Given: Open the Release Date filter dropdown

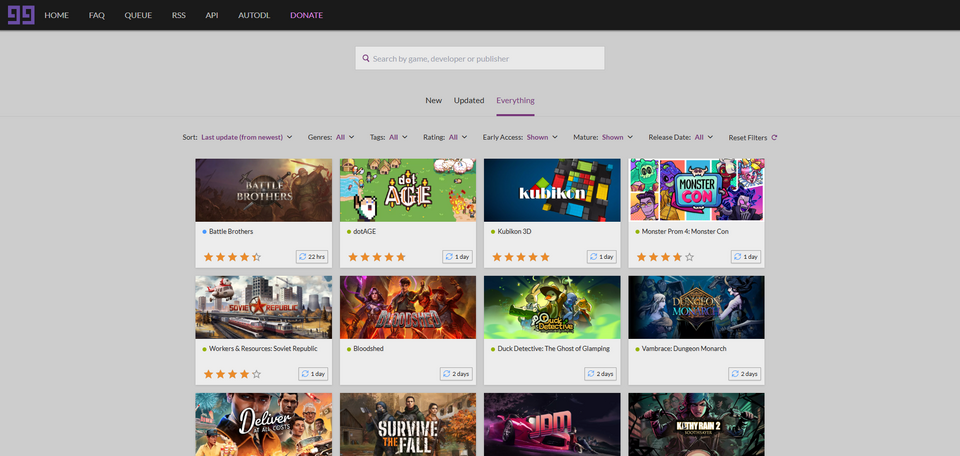Looking at the screenshot, I should point(704,137).
